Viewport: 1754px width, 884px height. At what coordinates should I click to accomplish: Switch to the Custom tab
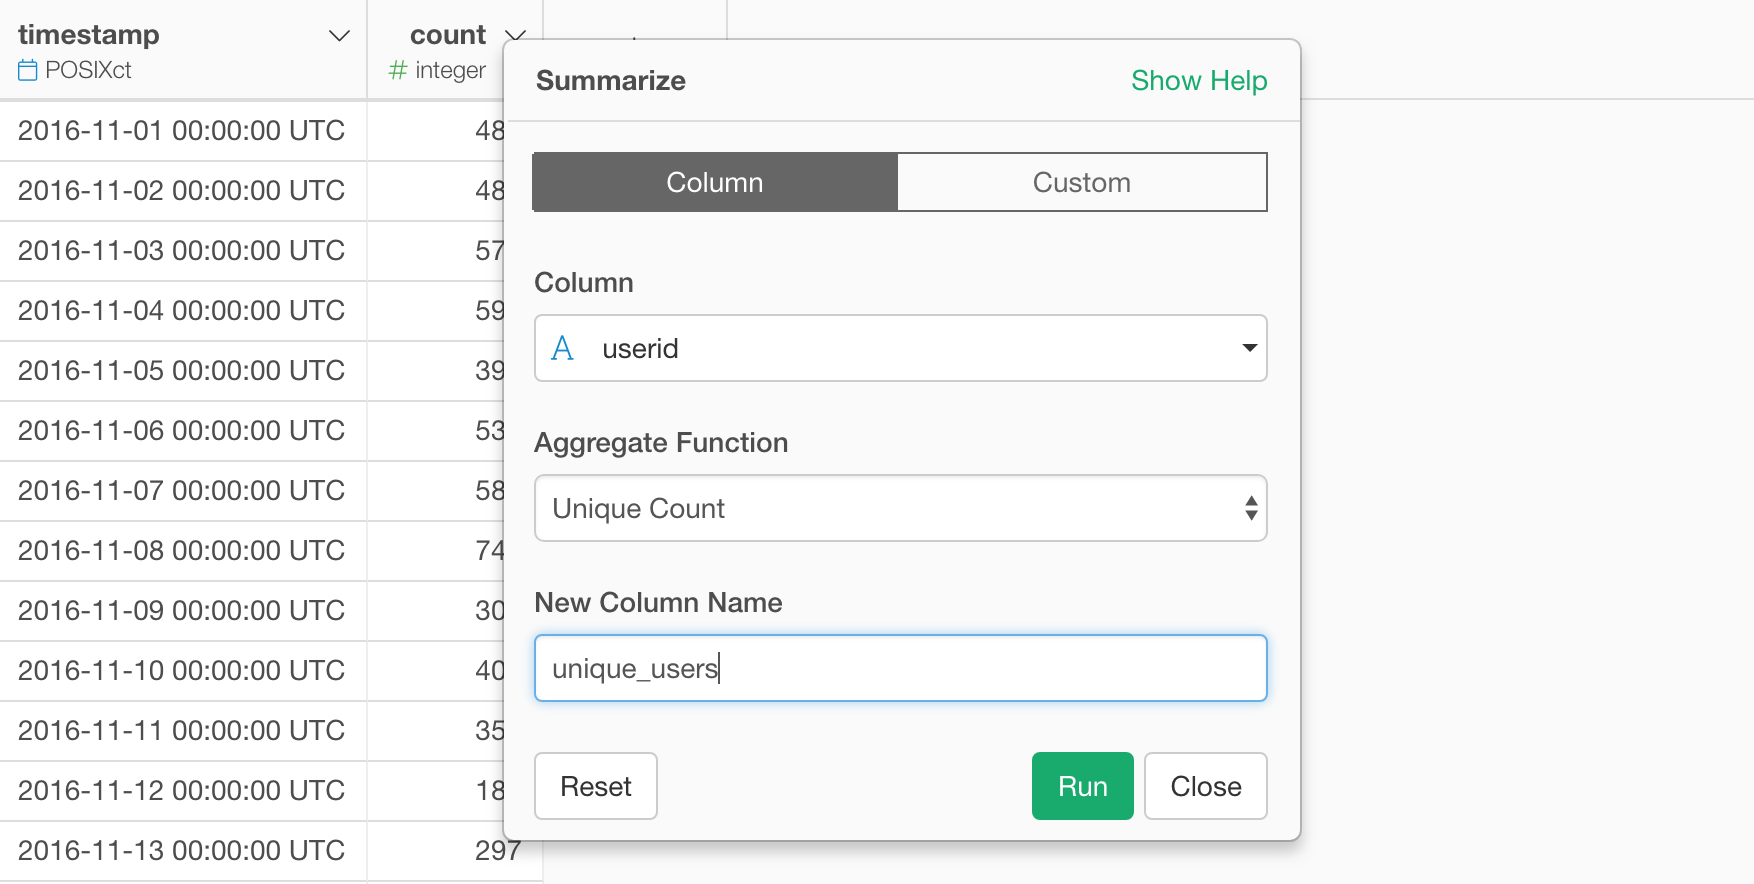(1082, 182)
